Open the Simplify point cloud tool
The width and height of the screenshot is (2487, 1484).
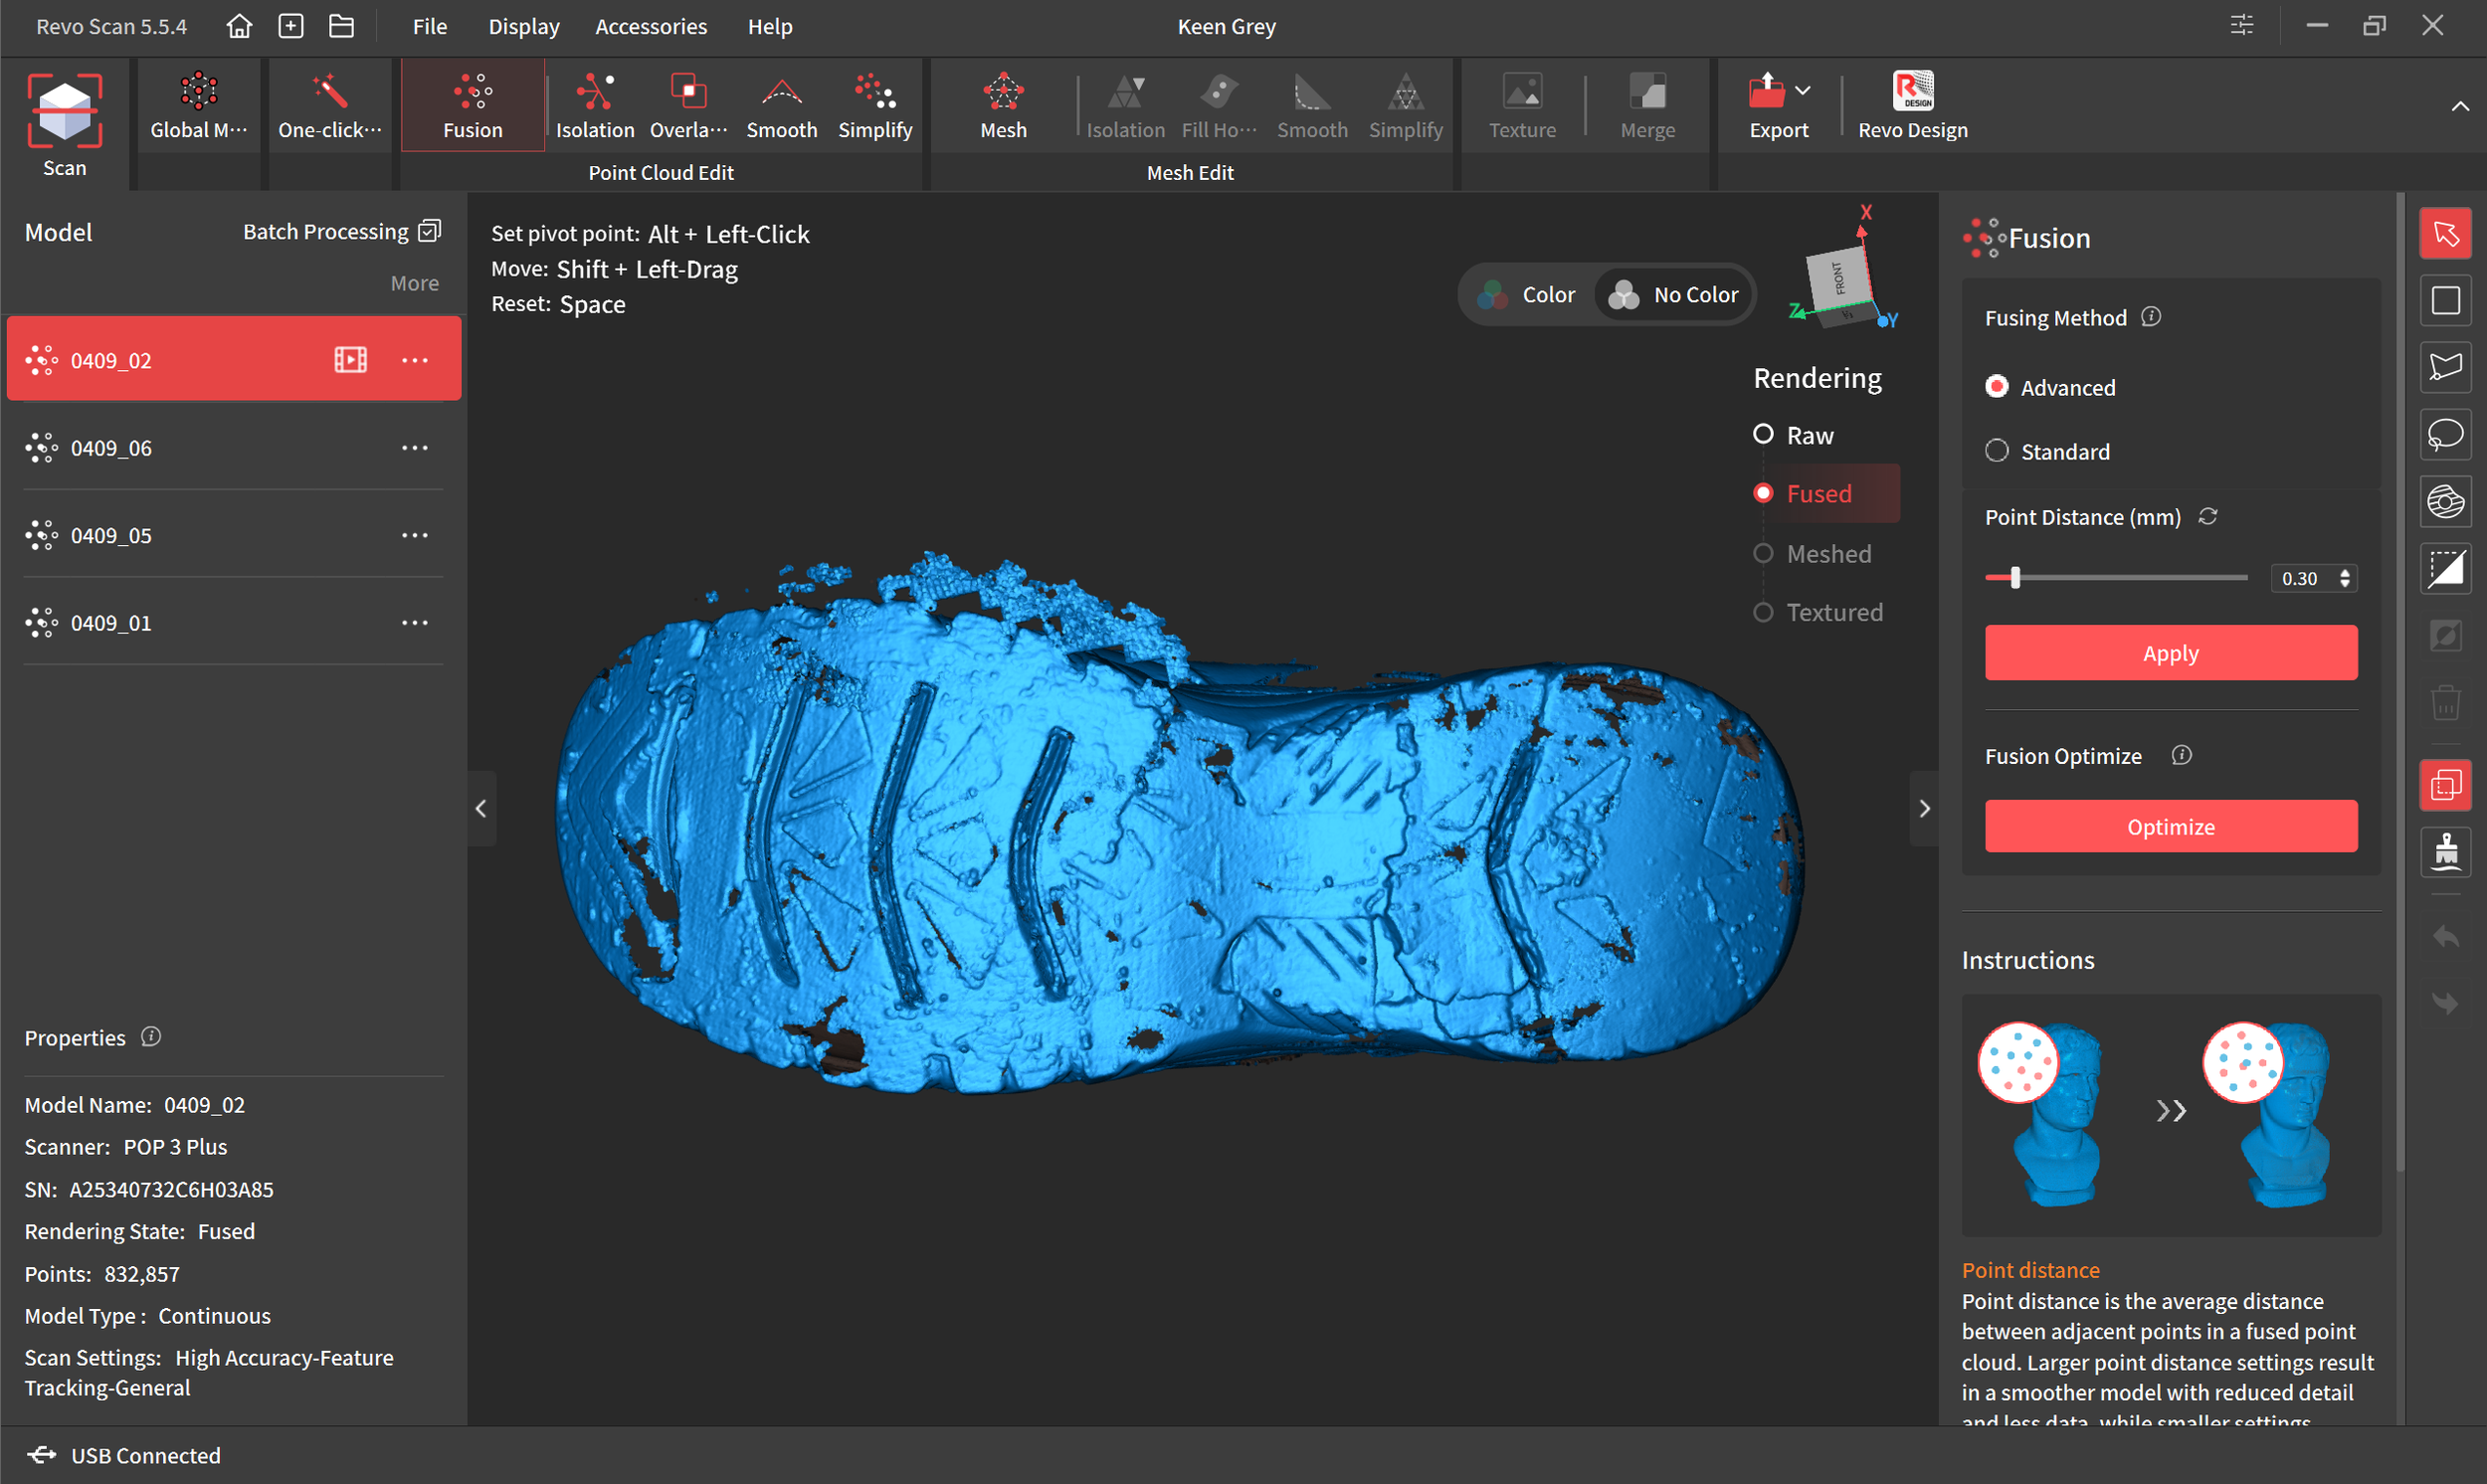(874, 105)
